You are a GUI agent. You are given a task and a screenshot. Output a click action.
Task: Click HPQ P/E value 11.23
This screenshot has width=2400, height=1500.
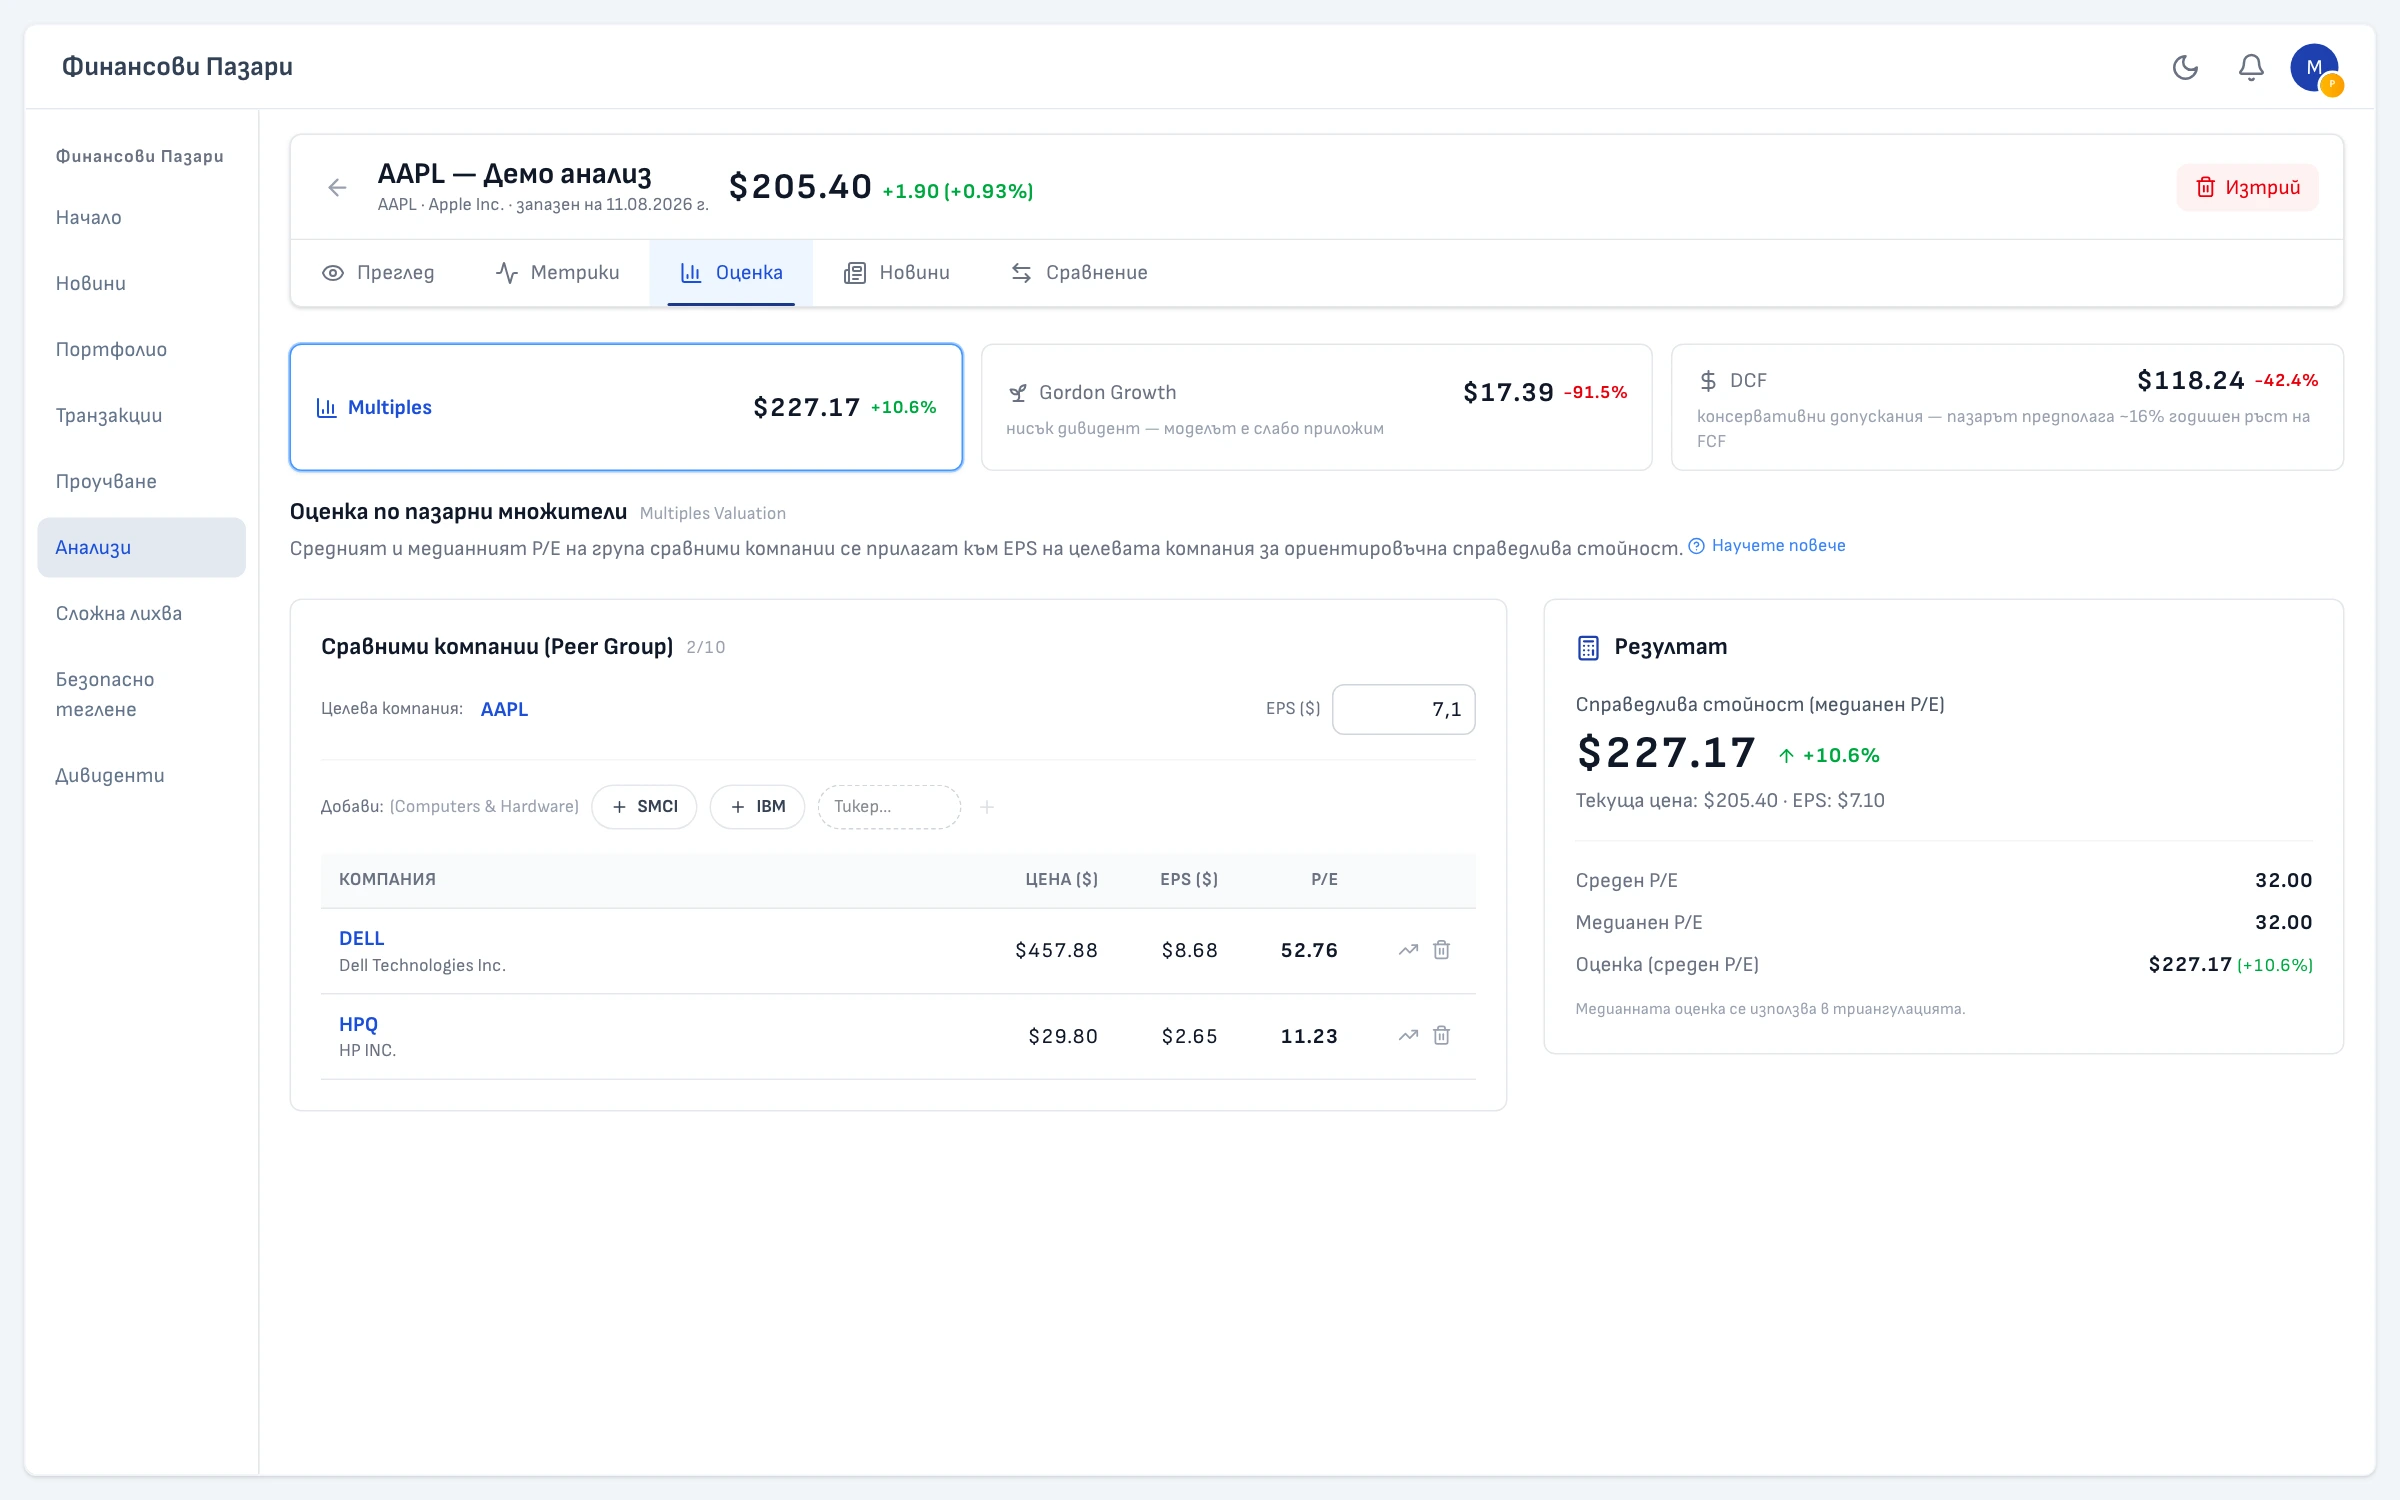click(x=1309, y=1036)
